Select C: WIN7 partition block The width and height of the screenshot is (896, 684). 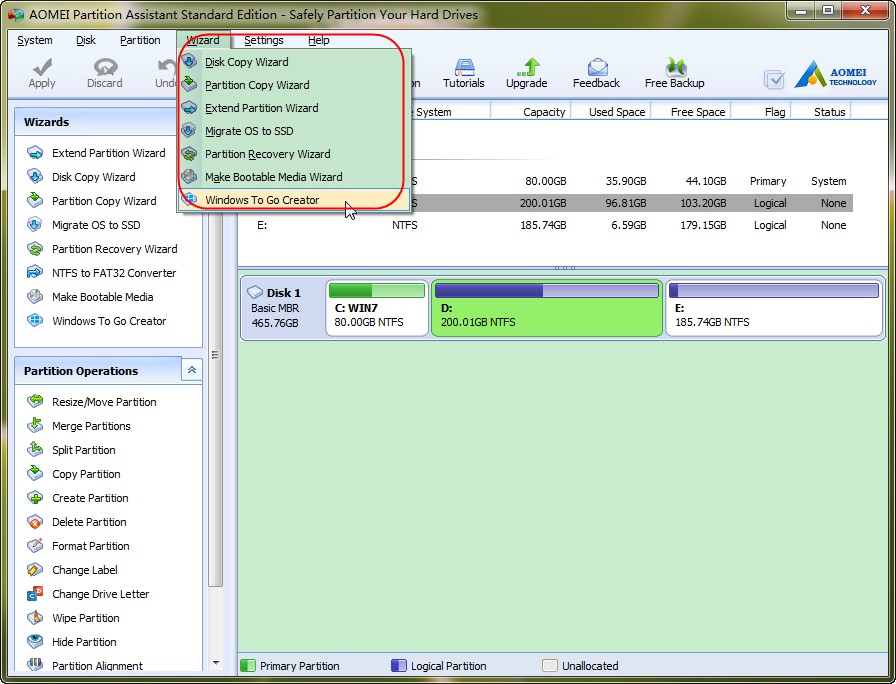377,308
